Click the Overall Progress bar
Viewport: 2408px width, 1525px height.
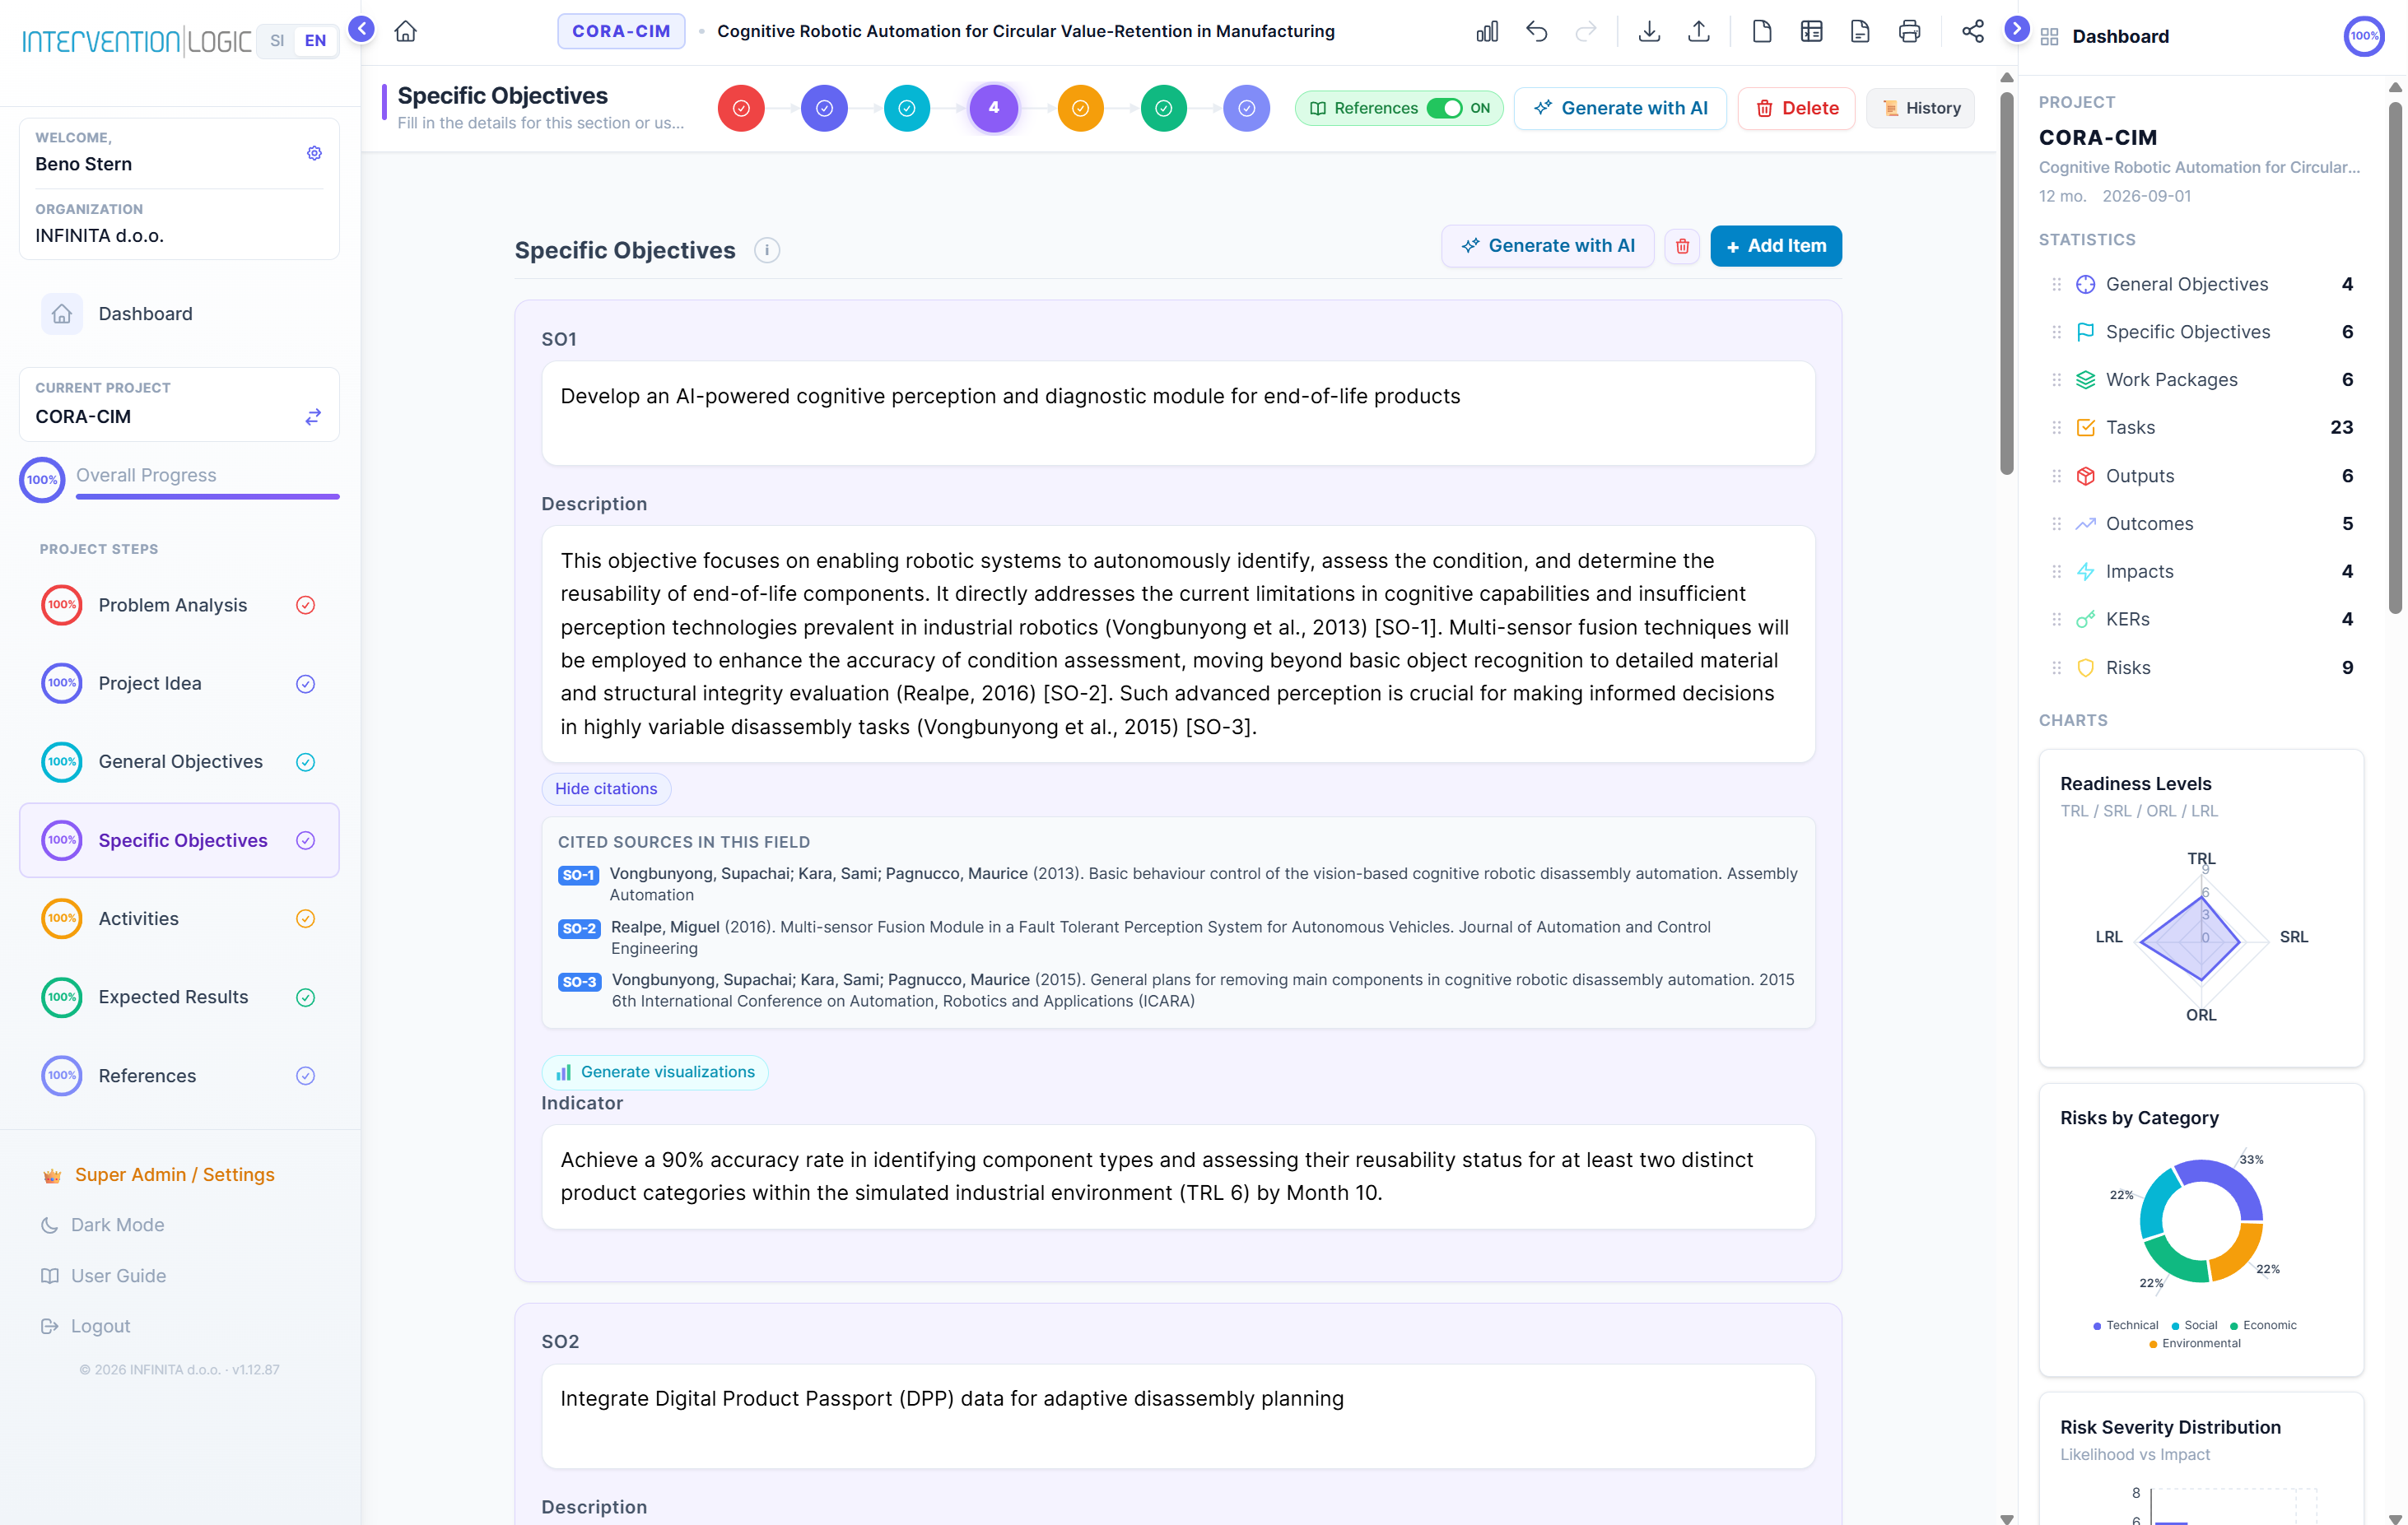(208, 496)
